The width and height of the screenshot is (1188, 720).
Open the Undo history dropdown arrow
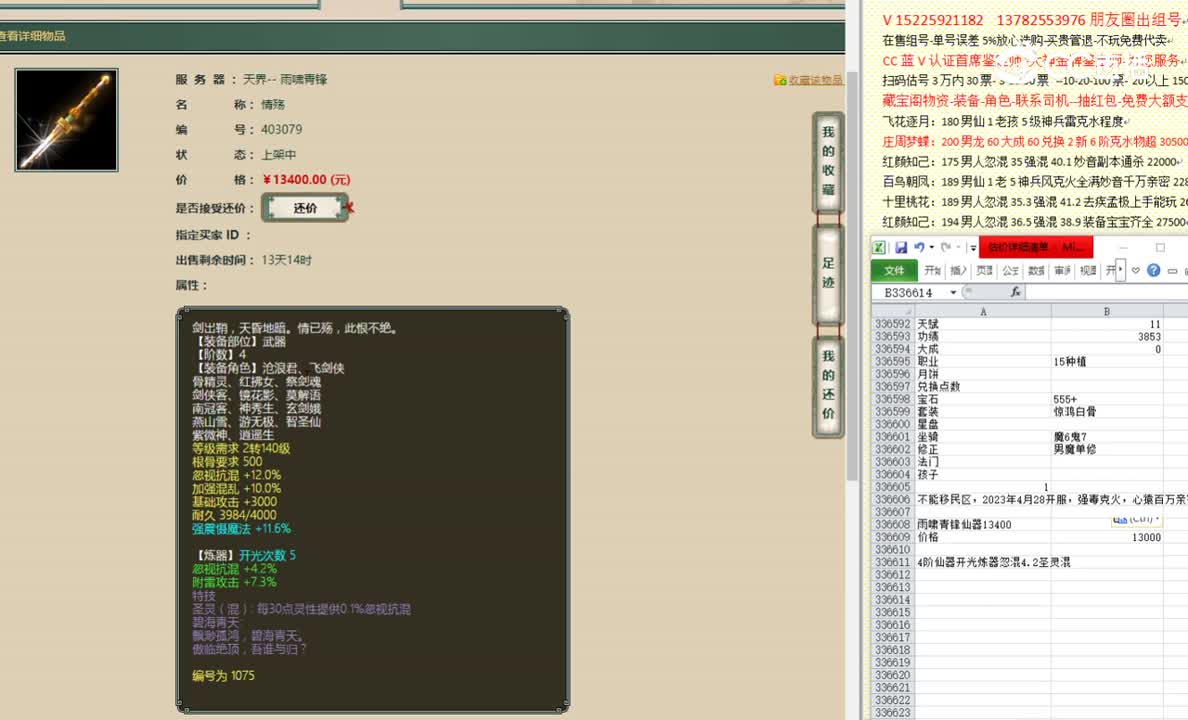point(931,247)
